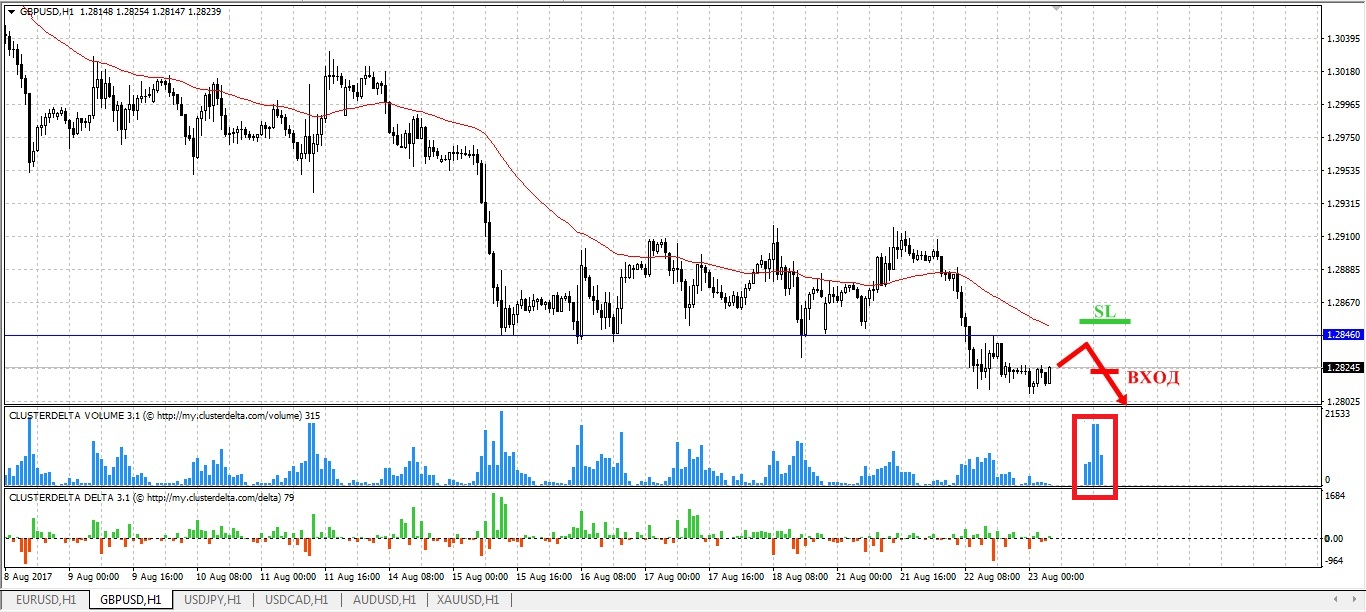The width and height of the screenshot is (1366, 612).
Task: Click the GBPUSD,H1 chart title text
Action: point(47,11)
